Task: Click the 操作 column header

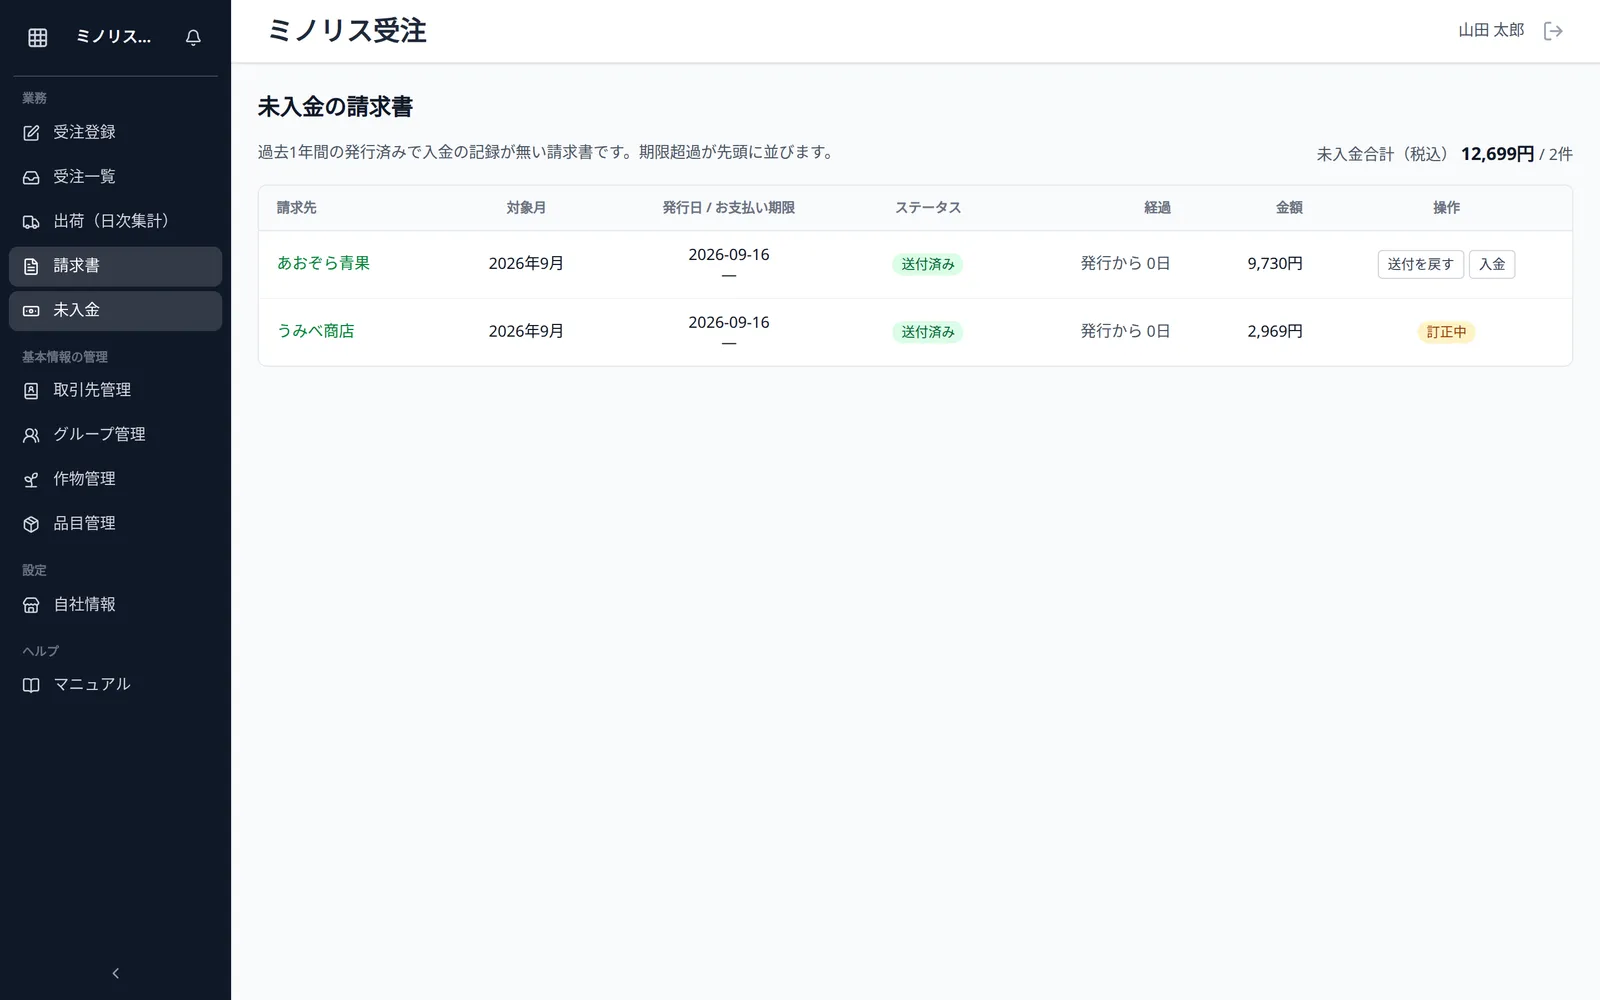Action: 1446,208
